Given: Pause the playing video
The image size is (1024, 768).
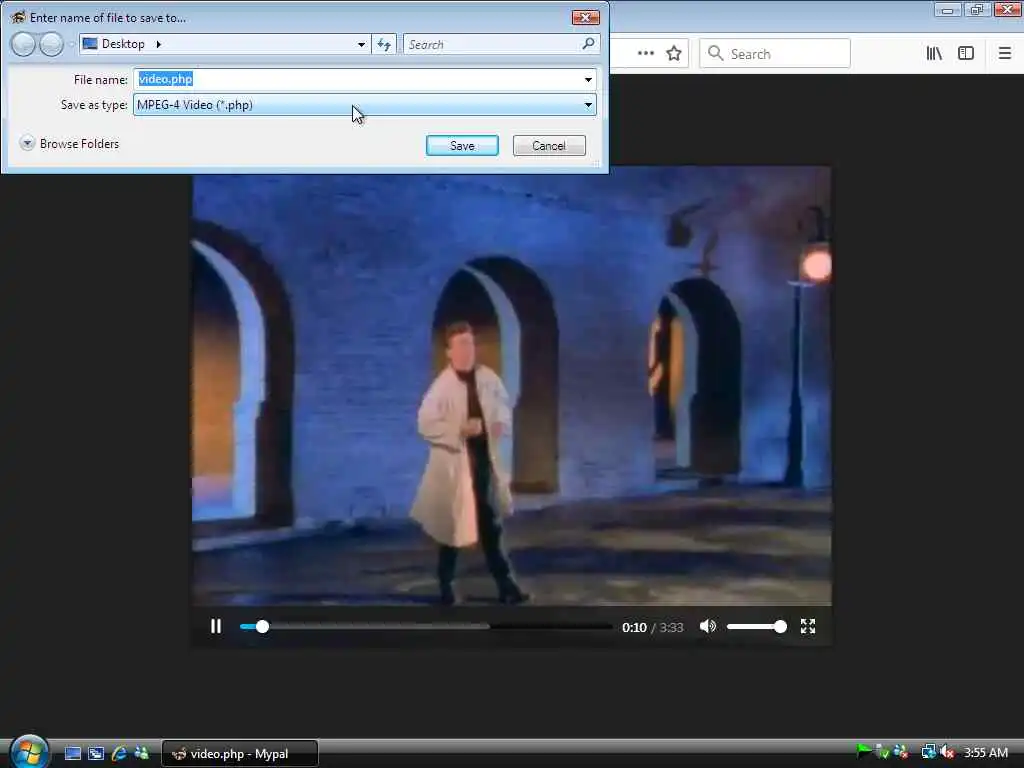Looking at the screenshot, I should 216,627.
